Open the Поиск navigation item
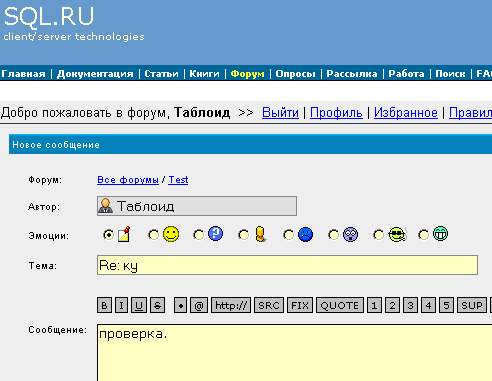 [450, 74]
